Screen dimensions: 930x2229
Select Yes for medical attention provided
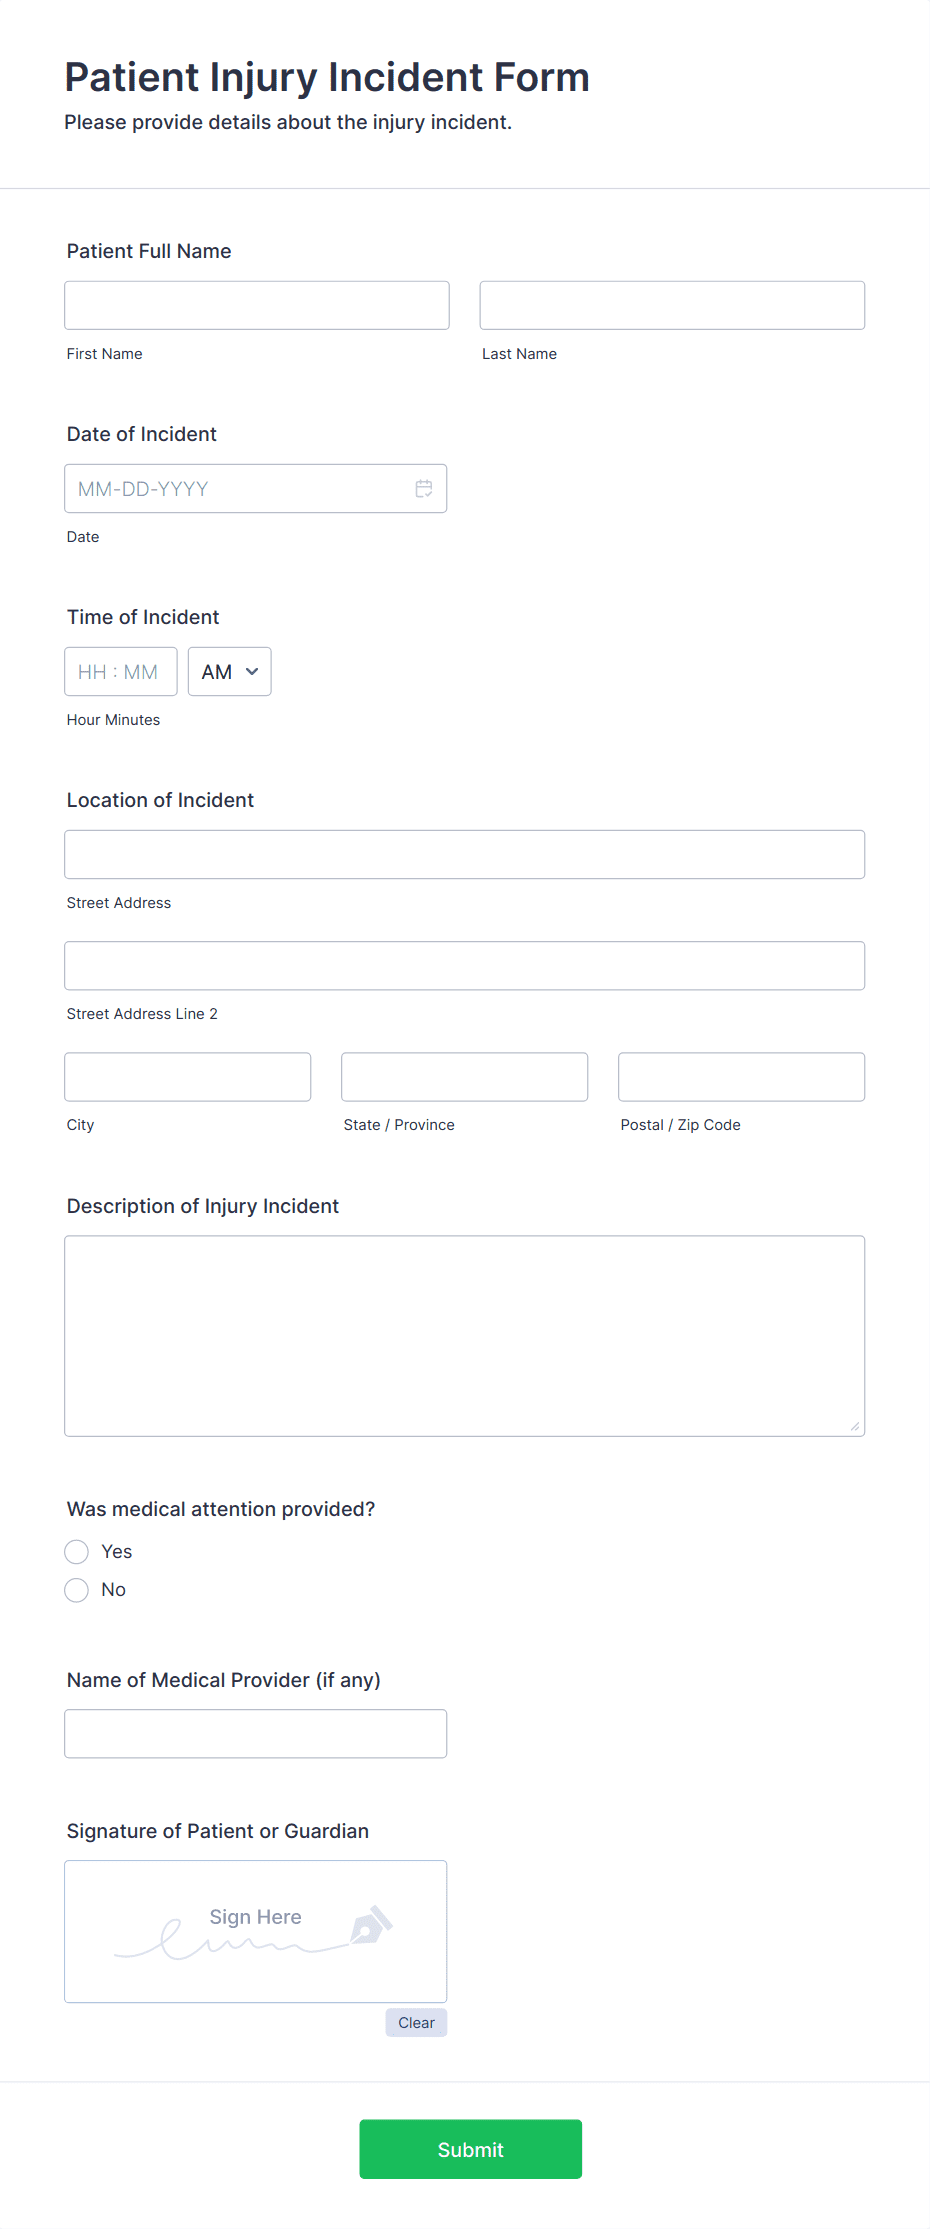pyautogui.click(x=77, y=1552)
